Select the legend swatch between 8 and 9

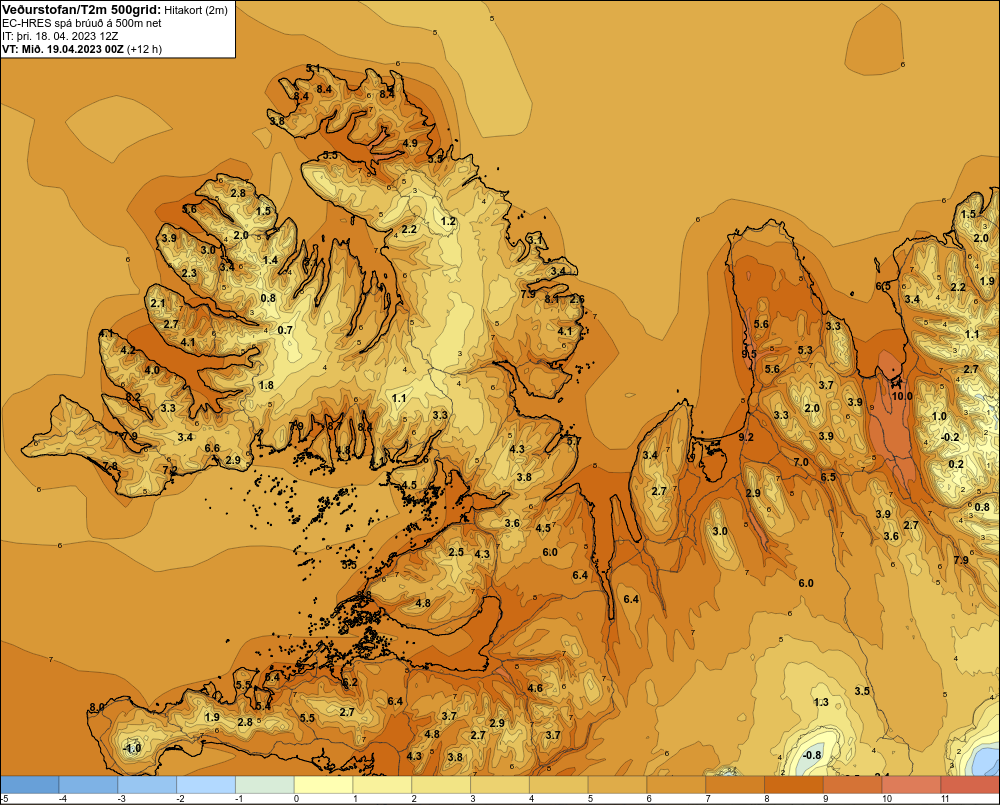[793, 785]
